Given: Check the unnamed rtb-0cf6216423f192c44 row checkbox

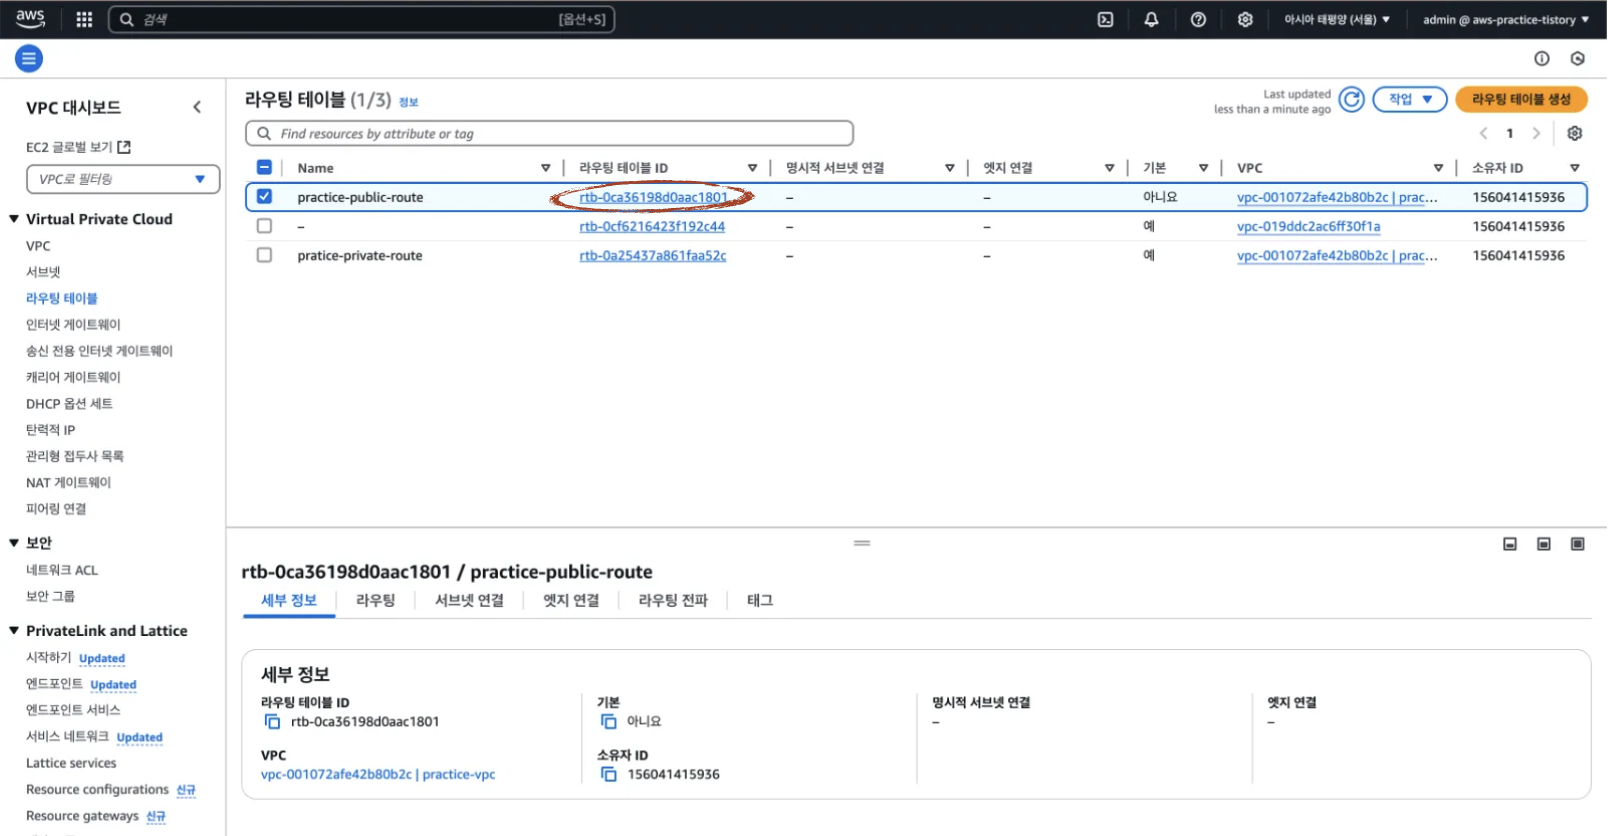Looking at the screenshot, I should [x=264, y=226].
